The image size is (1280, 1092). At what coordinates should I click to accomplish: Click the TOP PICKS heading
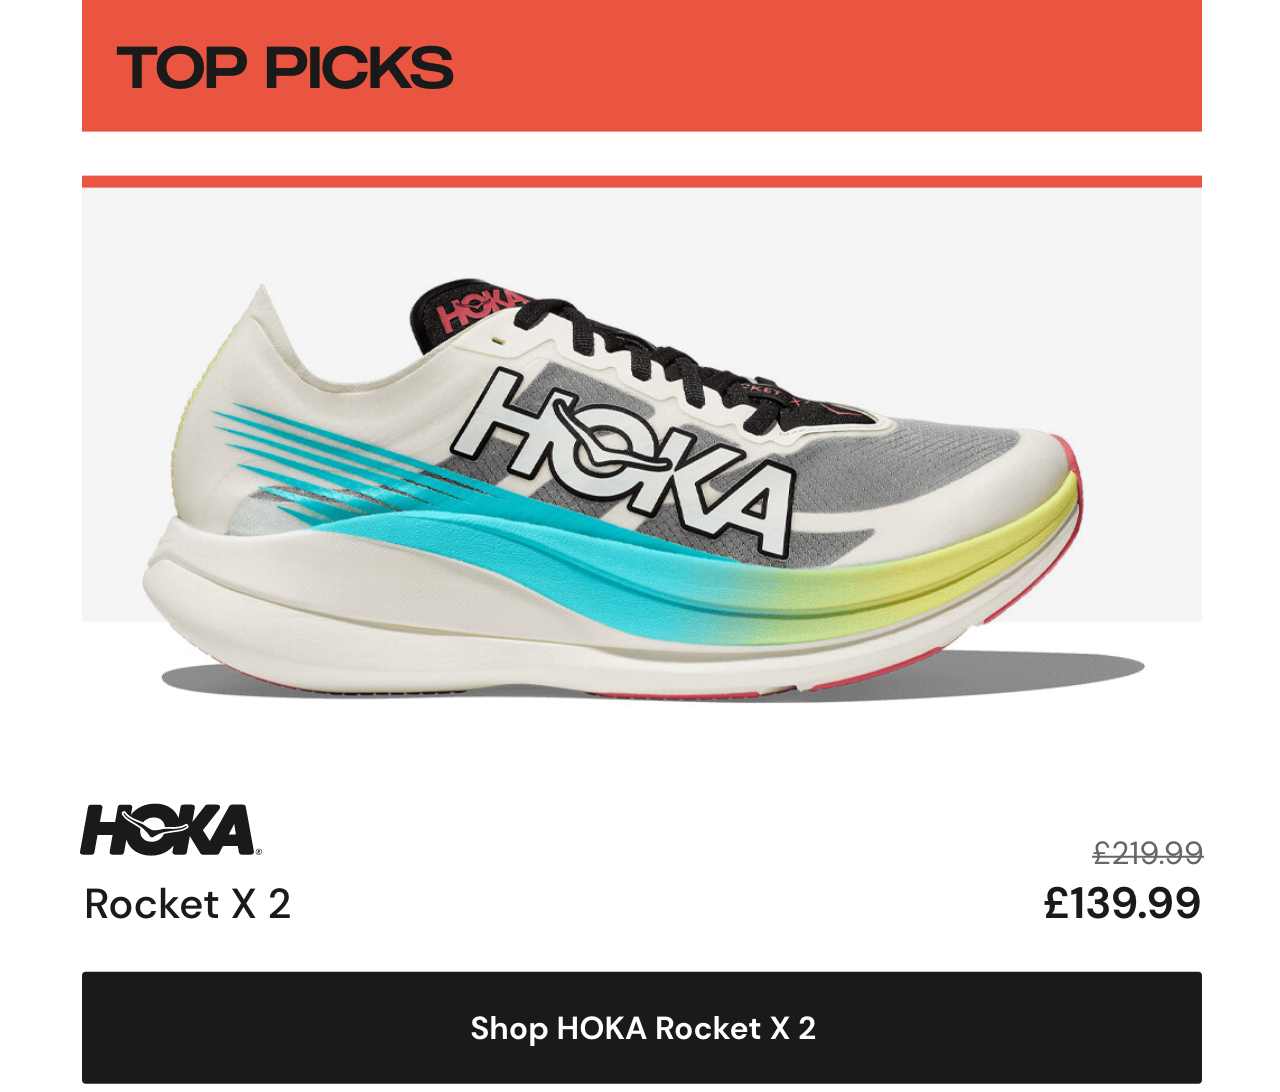(285, 68)
